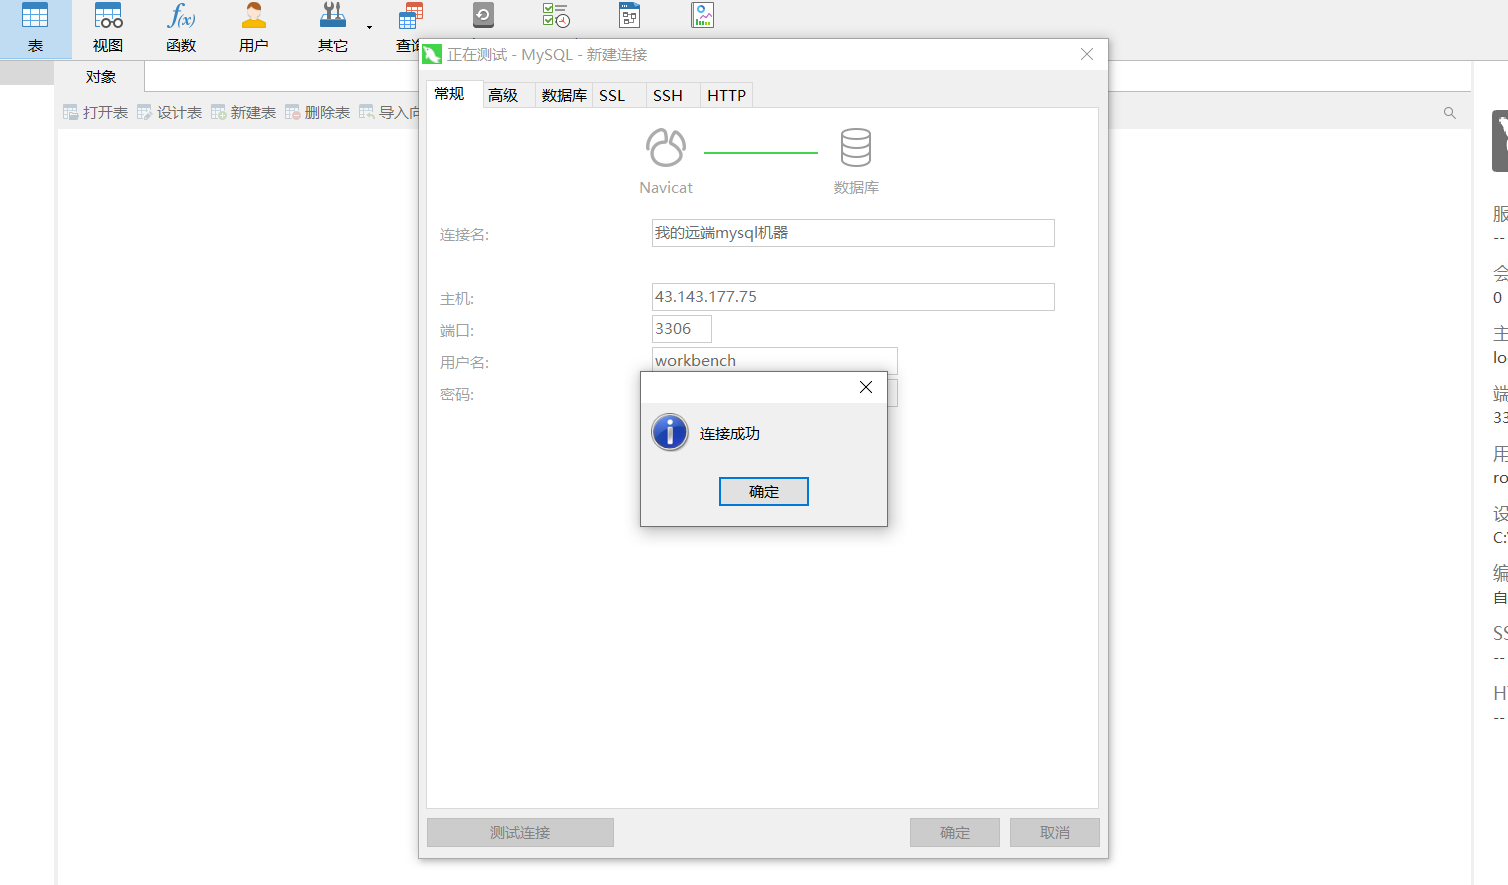Click the 连接名 input field

point(853,233)
